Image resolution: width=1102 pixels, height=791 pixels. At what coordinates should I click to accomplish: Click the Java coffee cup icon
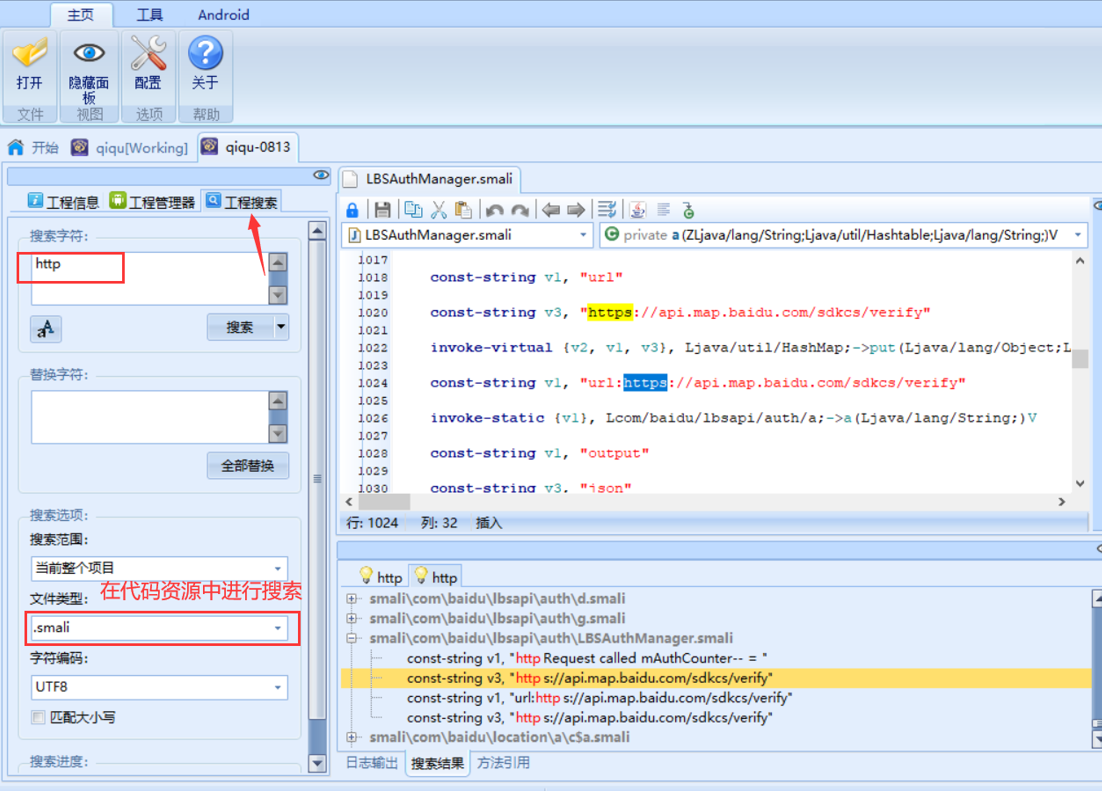[637, 210]
